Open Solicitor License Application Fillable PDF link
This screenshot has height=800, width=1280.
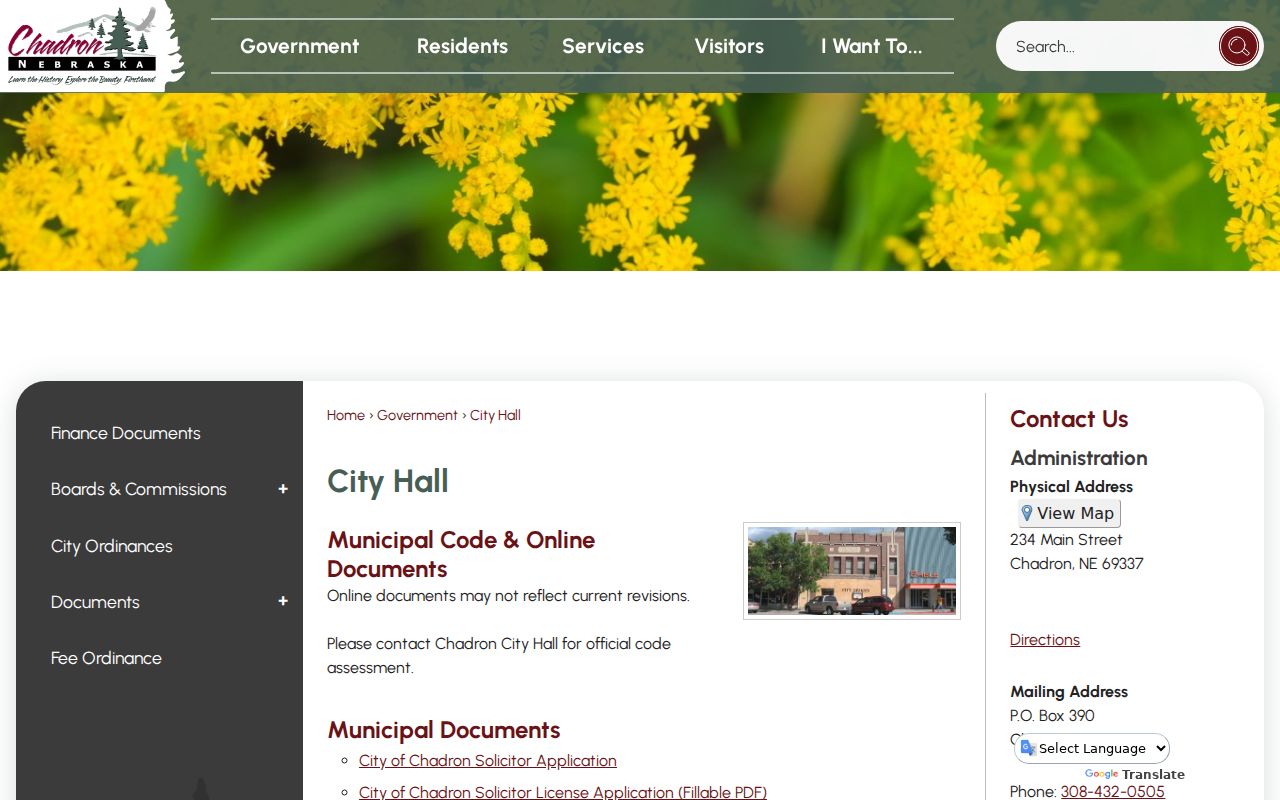coord(563,792)
